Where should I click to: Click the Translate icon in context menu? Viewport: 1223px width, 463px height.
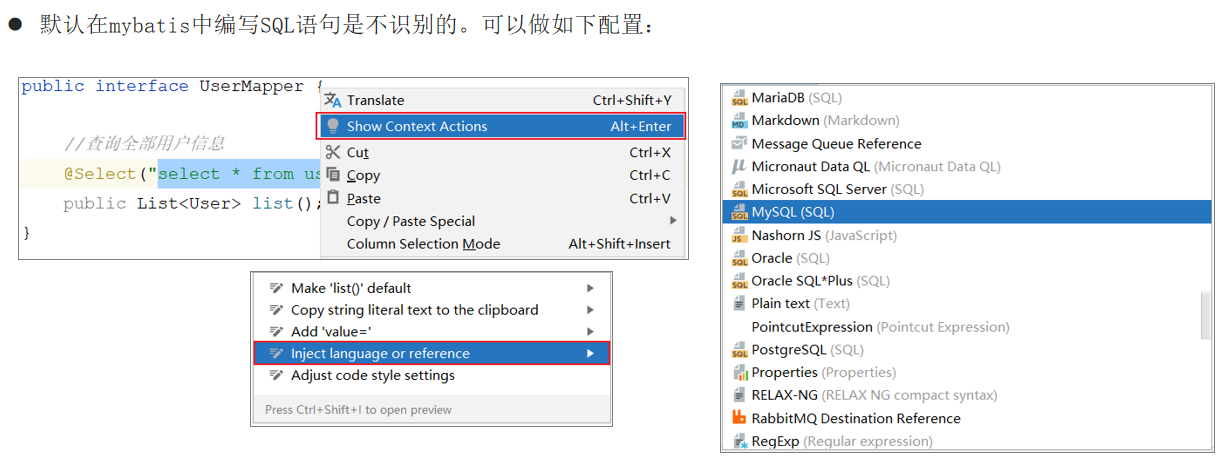(x=333, y=100)
